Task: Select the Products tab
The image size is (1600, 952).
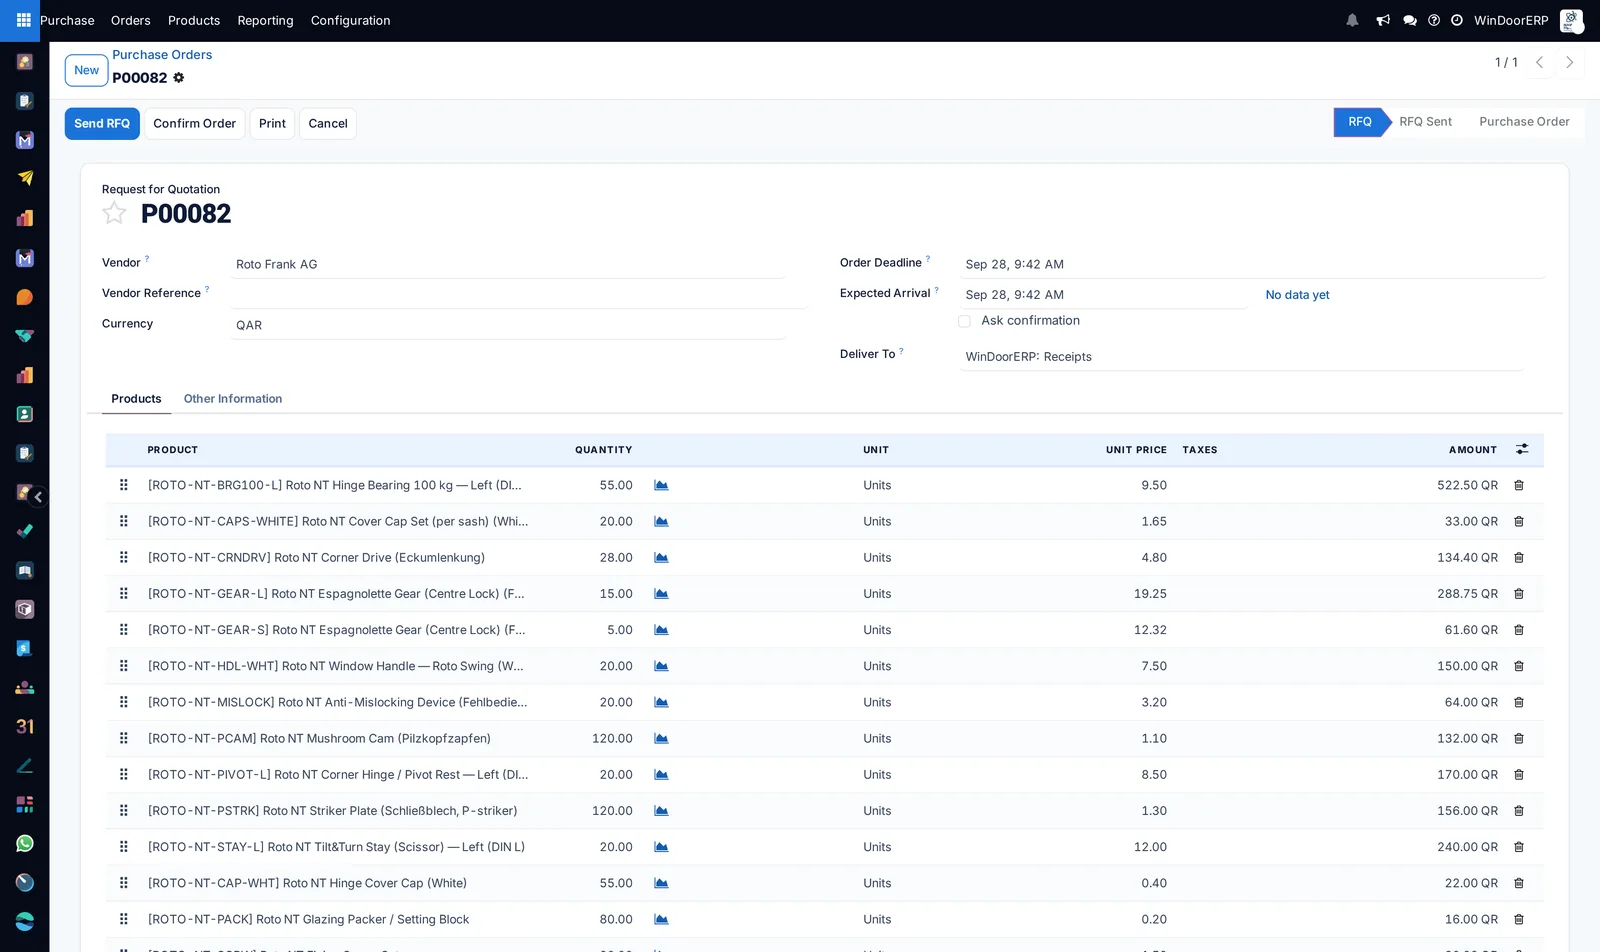Action: tap(136, 398)
